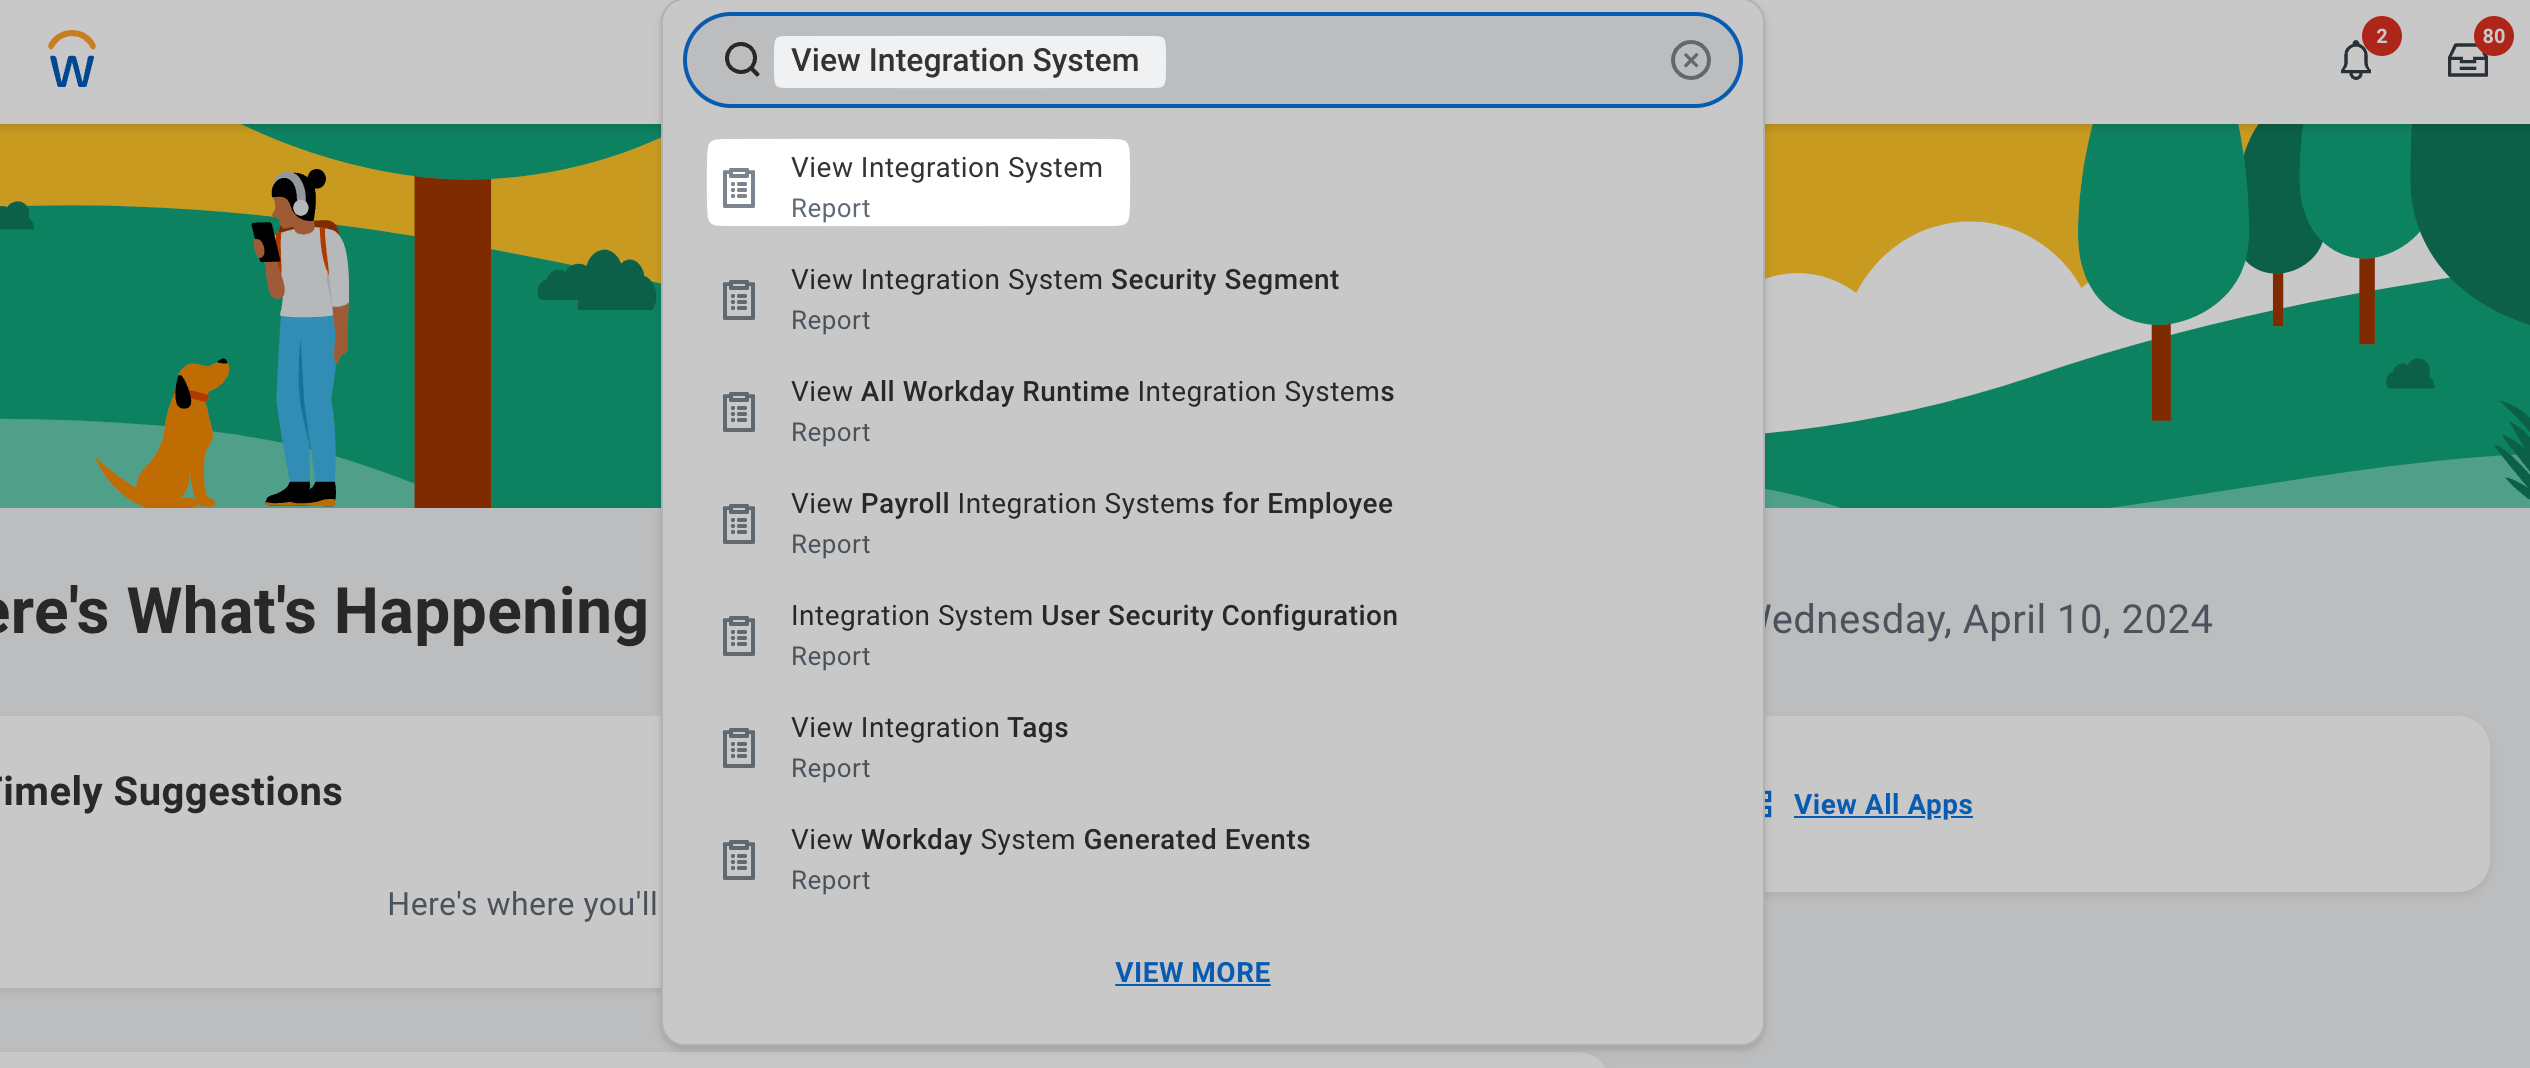2530x1068 pixels.
Task: Click report icon beside Integration System User Security Configuration
Action: click(739, 636)
